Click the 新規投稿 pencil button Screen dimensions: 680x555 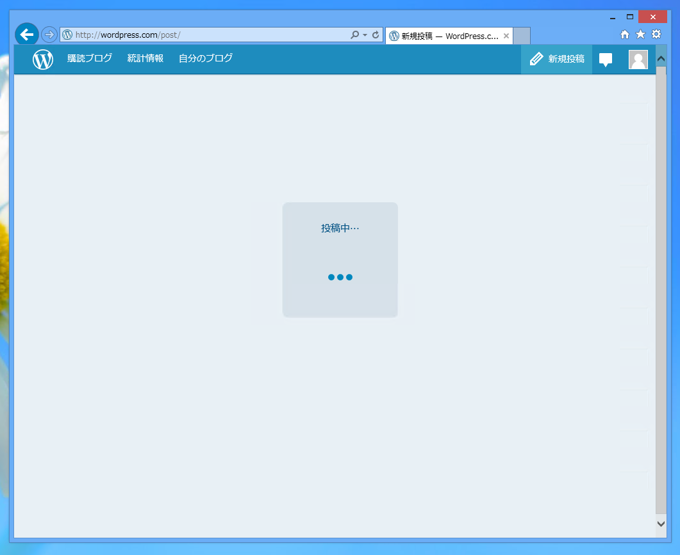click(x=556, y=59)
